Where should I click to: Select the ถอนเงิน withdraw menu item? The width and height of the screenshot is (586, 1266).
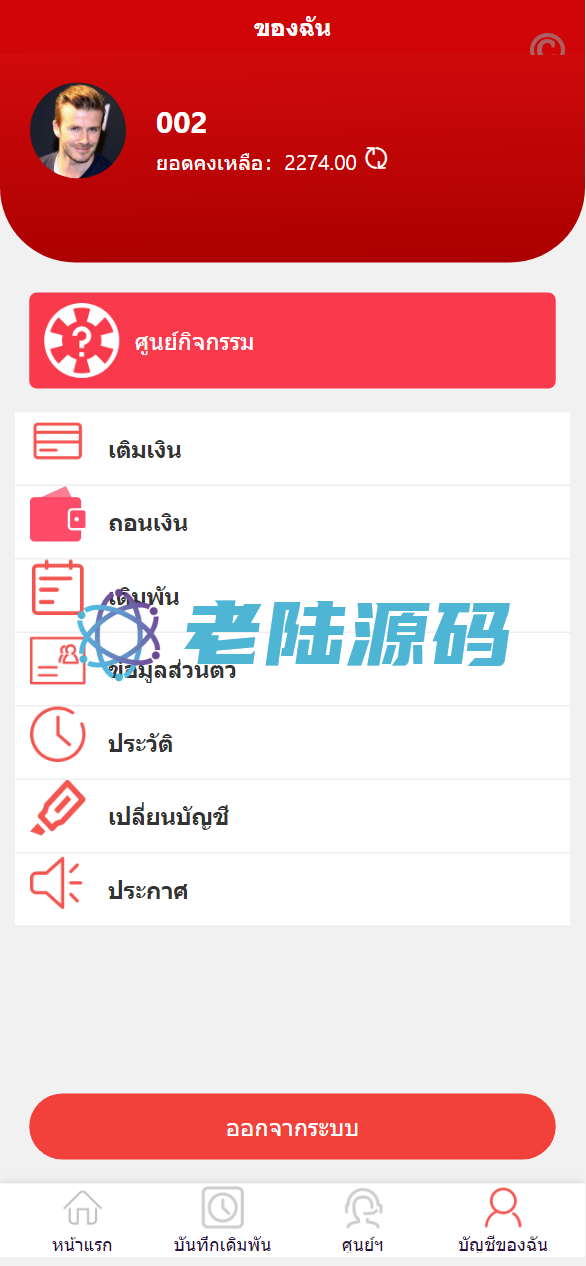(292, 523)
